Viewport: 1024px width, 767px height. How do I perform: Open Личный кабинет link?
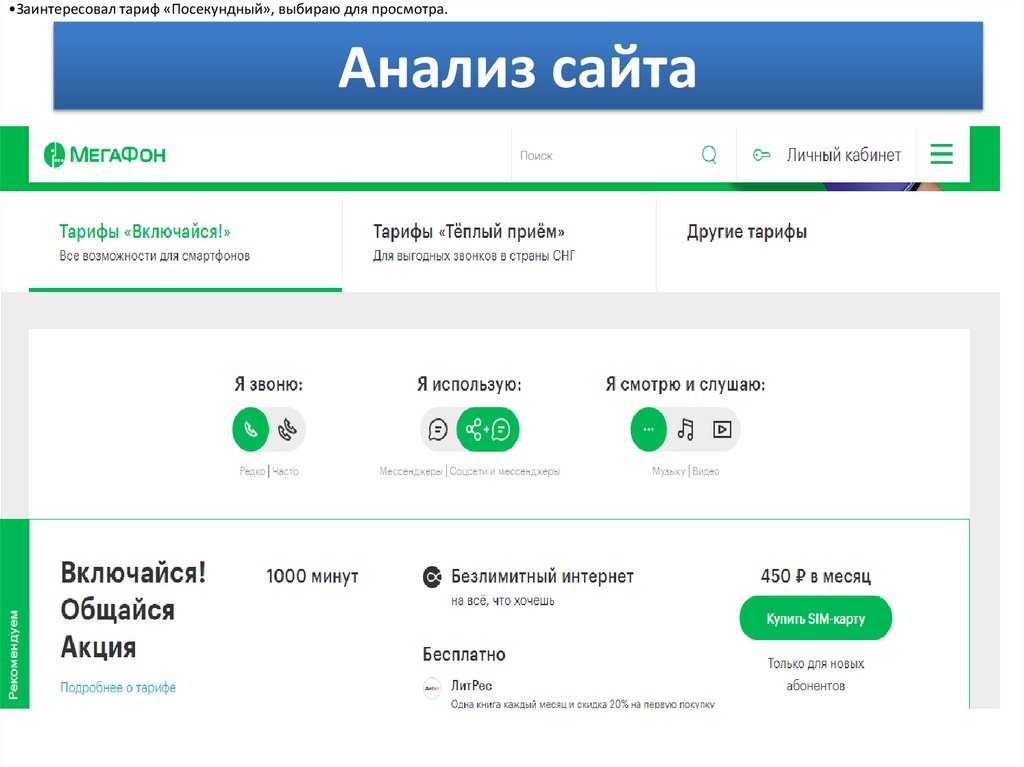point(843,155)
